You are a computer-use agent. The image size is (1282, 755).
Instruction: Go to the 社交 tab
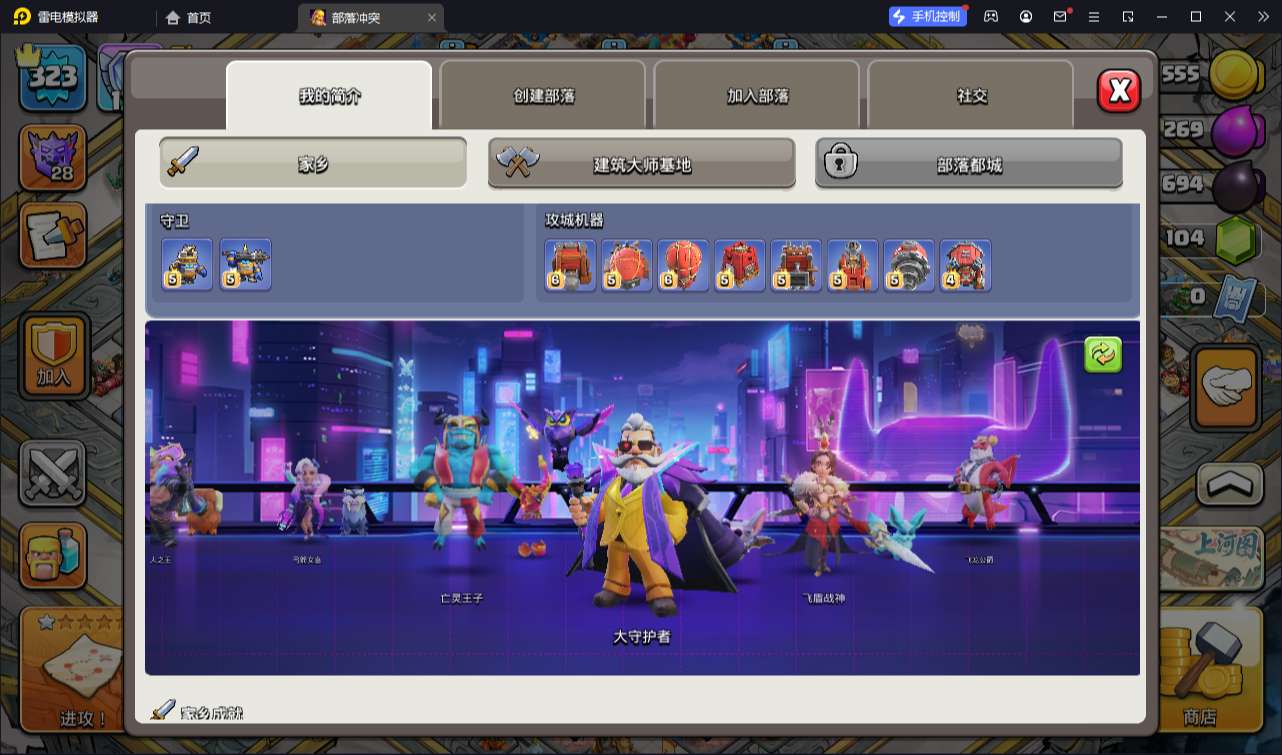971,96
